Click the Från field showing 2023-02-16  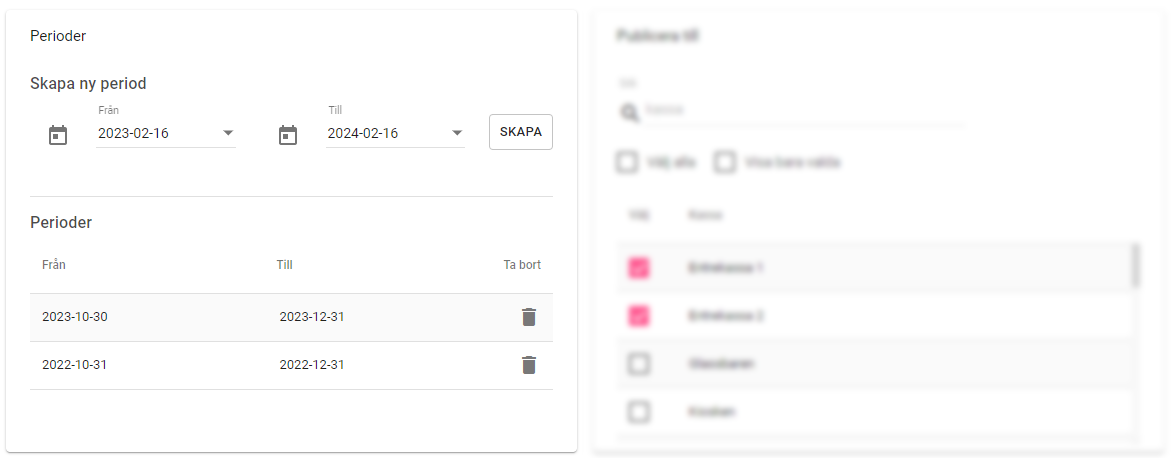coord(156,133)
